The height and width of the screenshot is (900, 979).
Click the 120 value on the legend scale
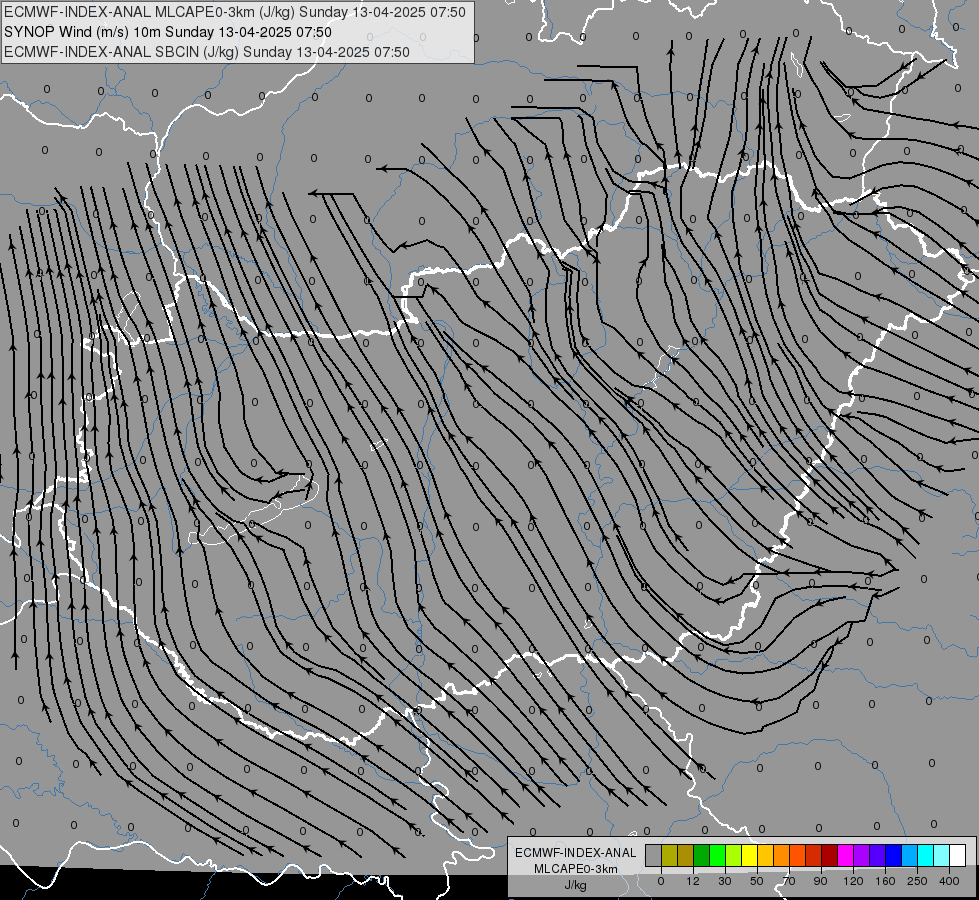tap(853, 881)
